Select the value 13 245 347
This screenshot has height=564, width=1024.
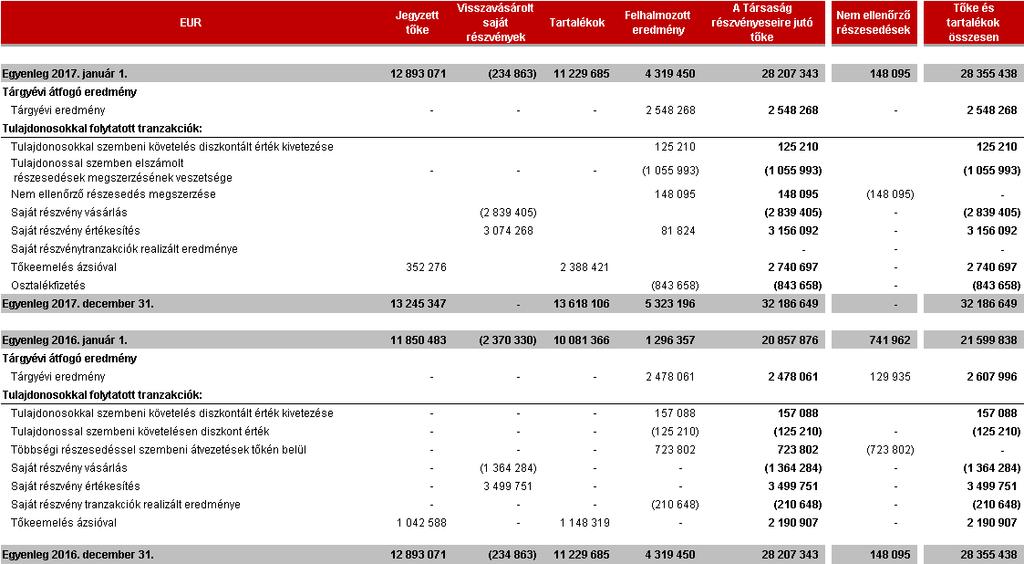point(418,304)
